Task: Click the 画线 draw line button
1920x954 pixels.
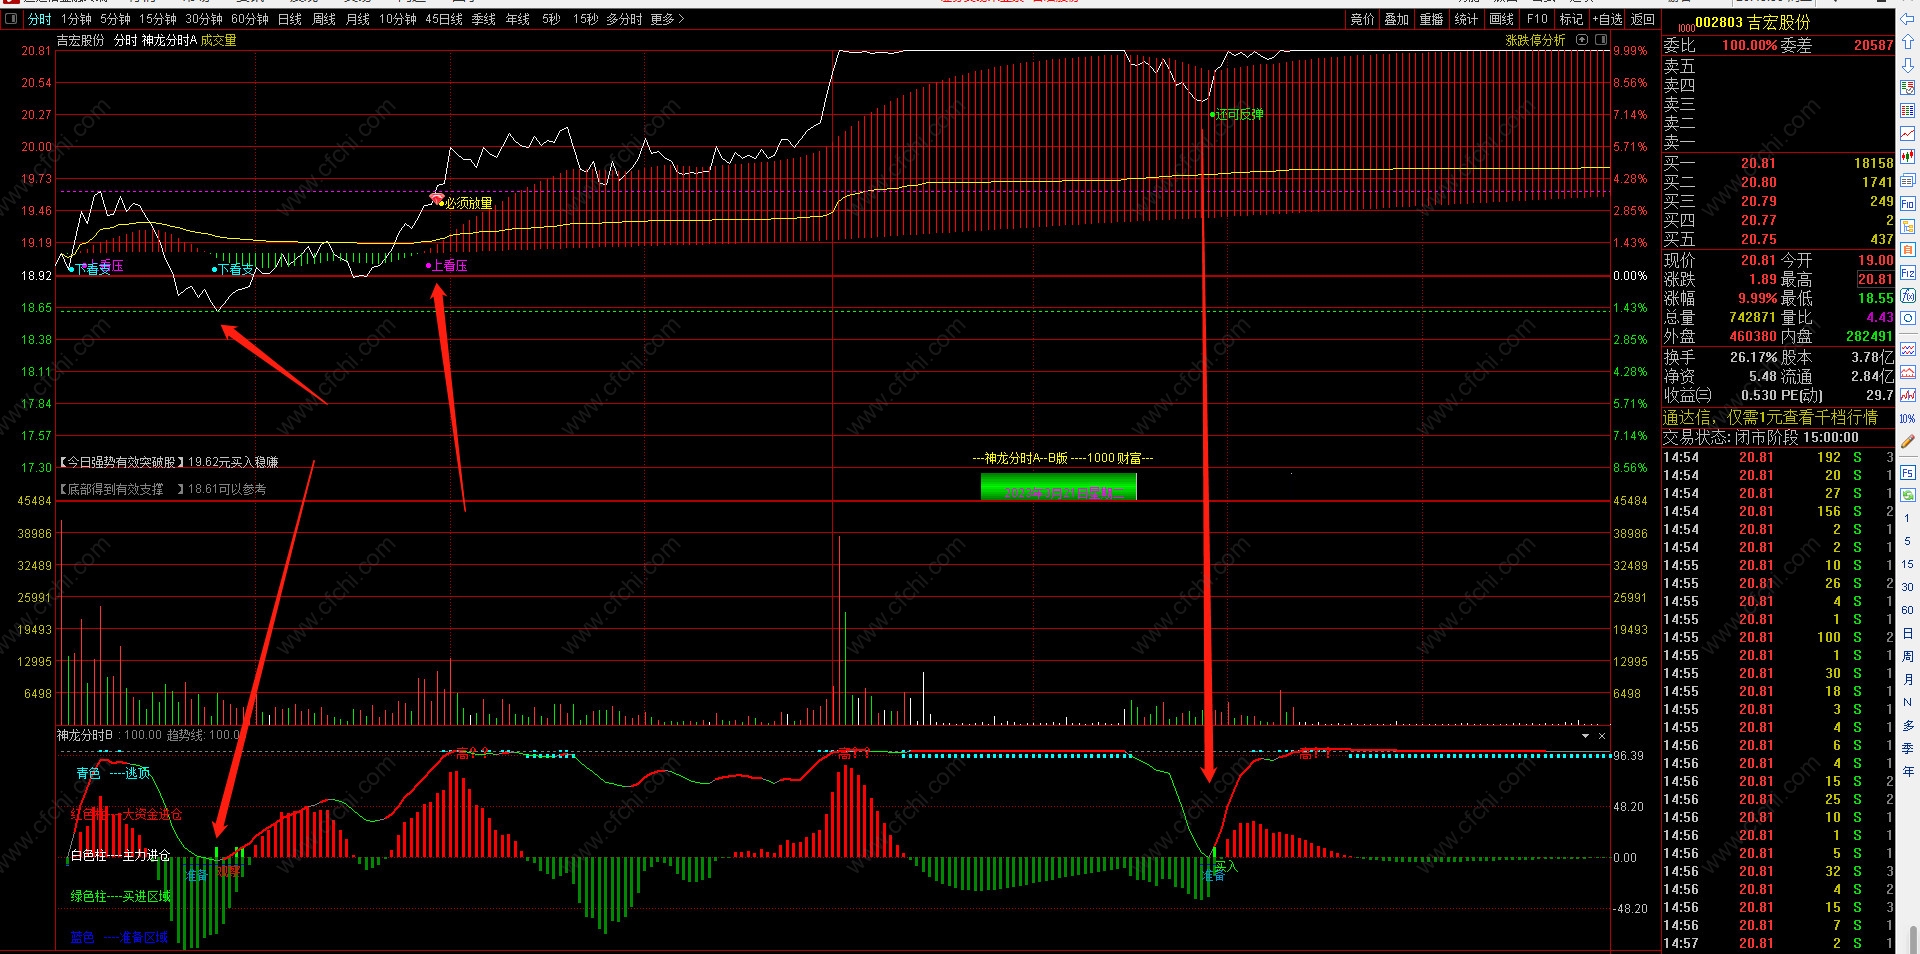Action: click(x=1501, y=19)
